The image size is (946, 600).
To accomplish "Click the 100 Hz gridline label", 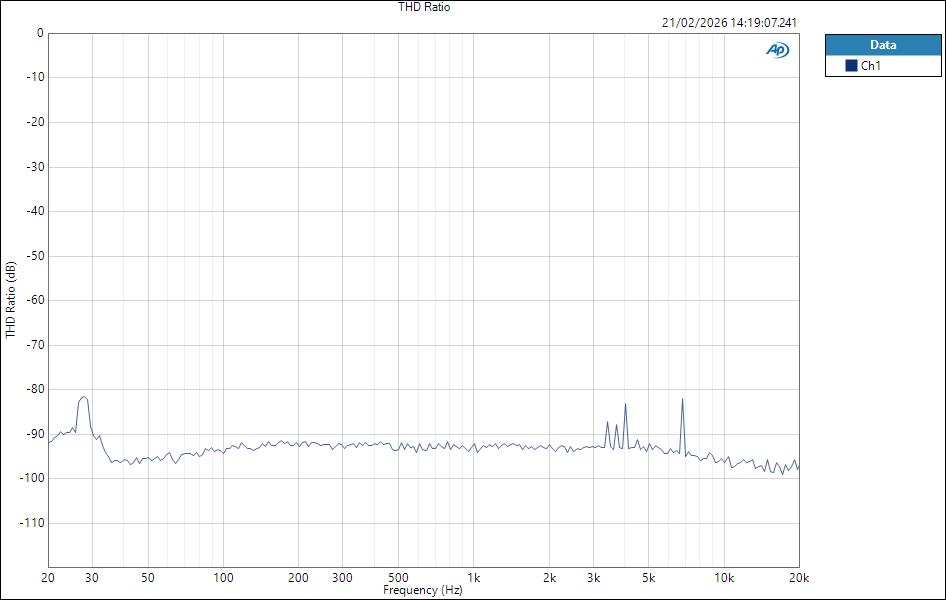I will coord(224,577).
